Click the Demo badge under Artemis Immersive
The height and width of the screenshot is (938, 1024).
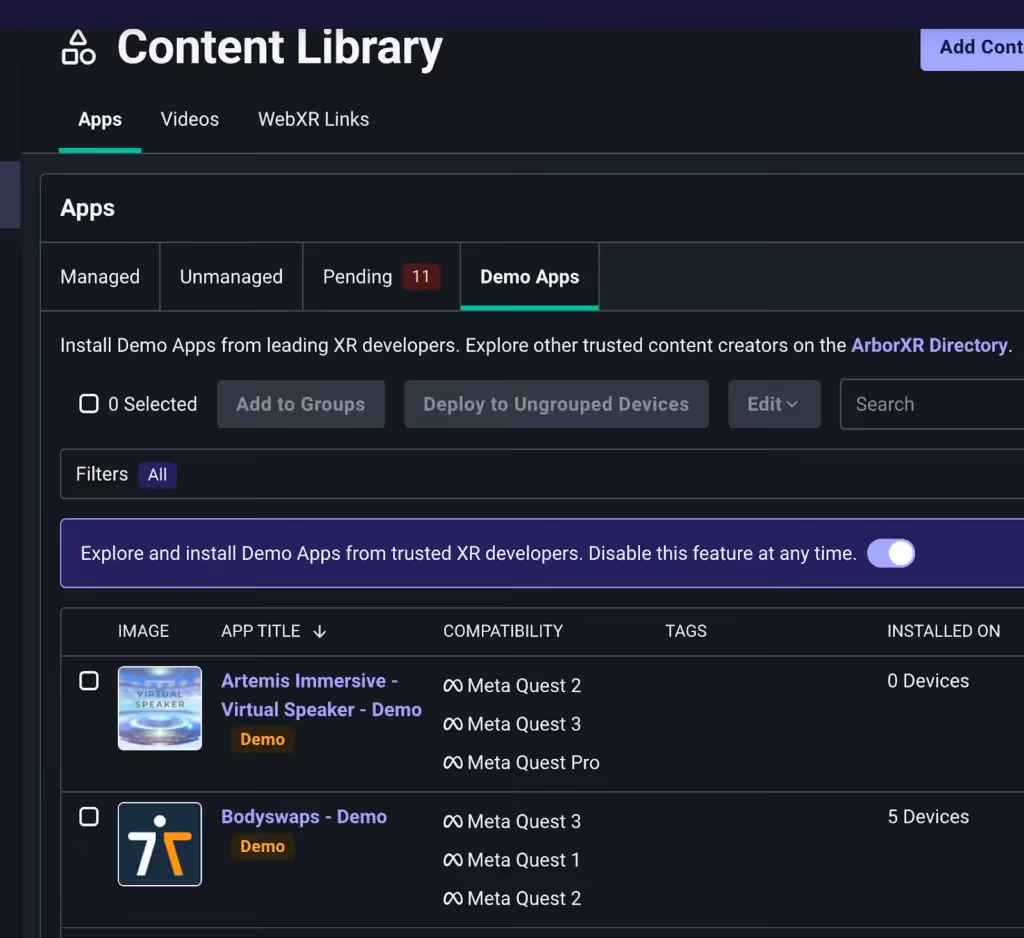263,739
